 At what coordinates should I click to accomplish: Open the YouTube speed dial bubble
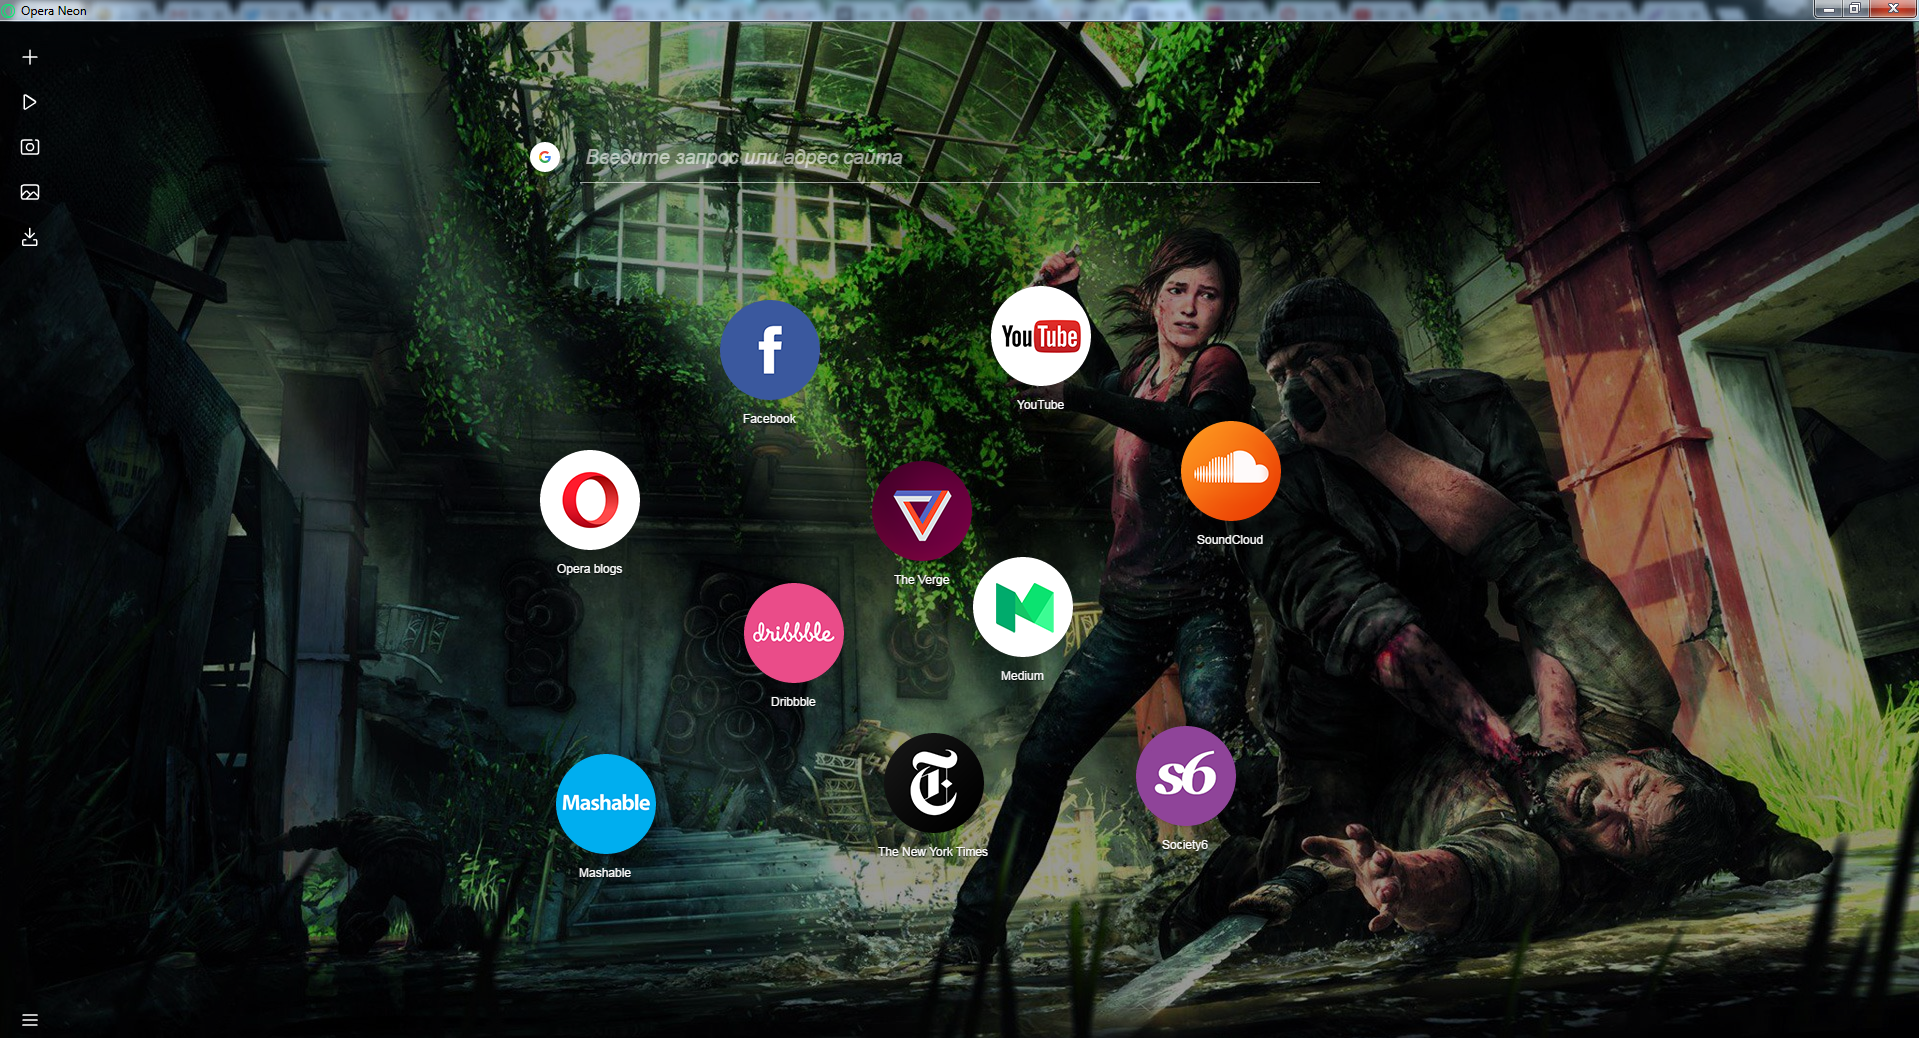(1041, 336)
